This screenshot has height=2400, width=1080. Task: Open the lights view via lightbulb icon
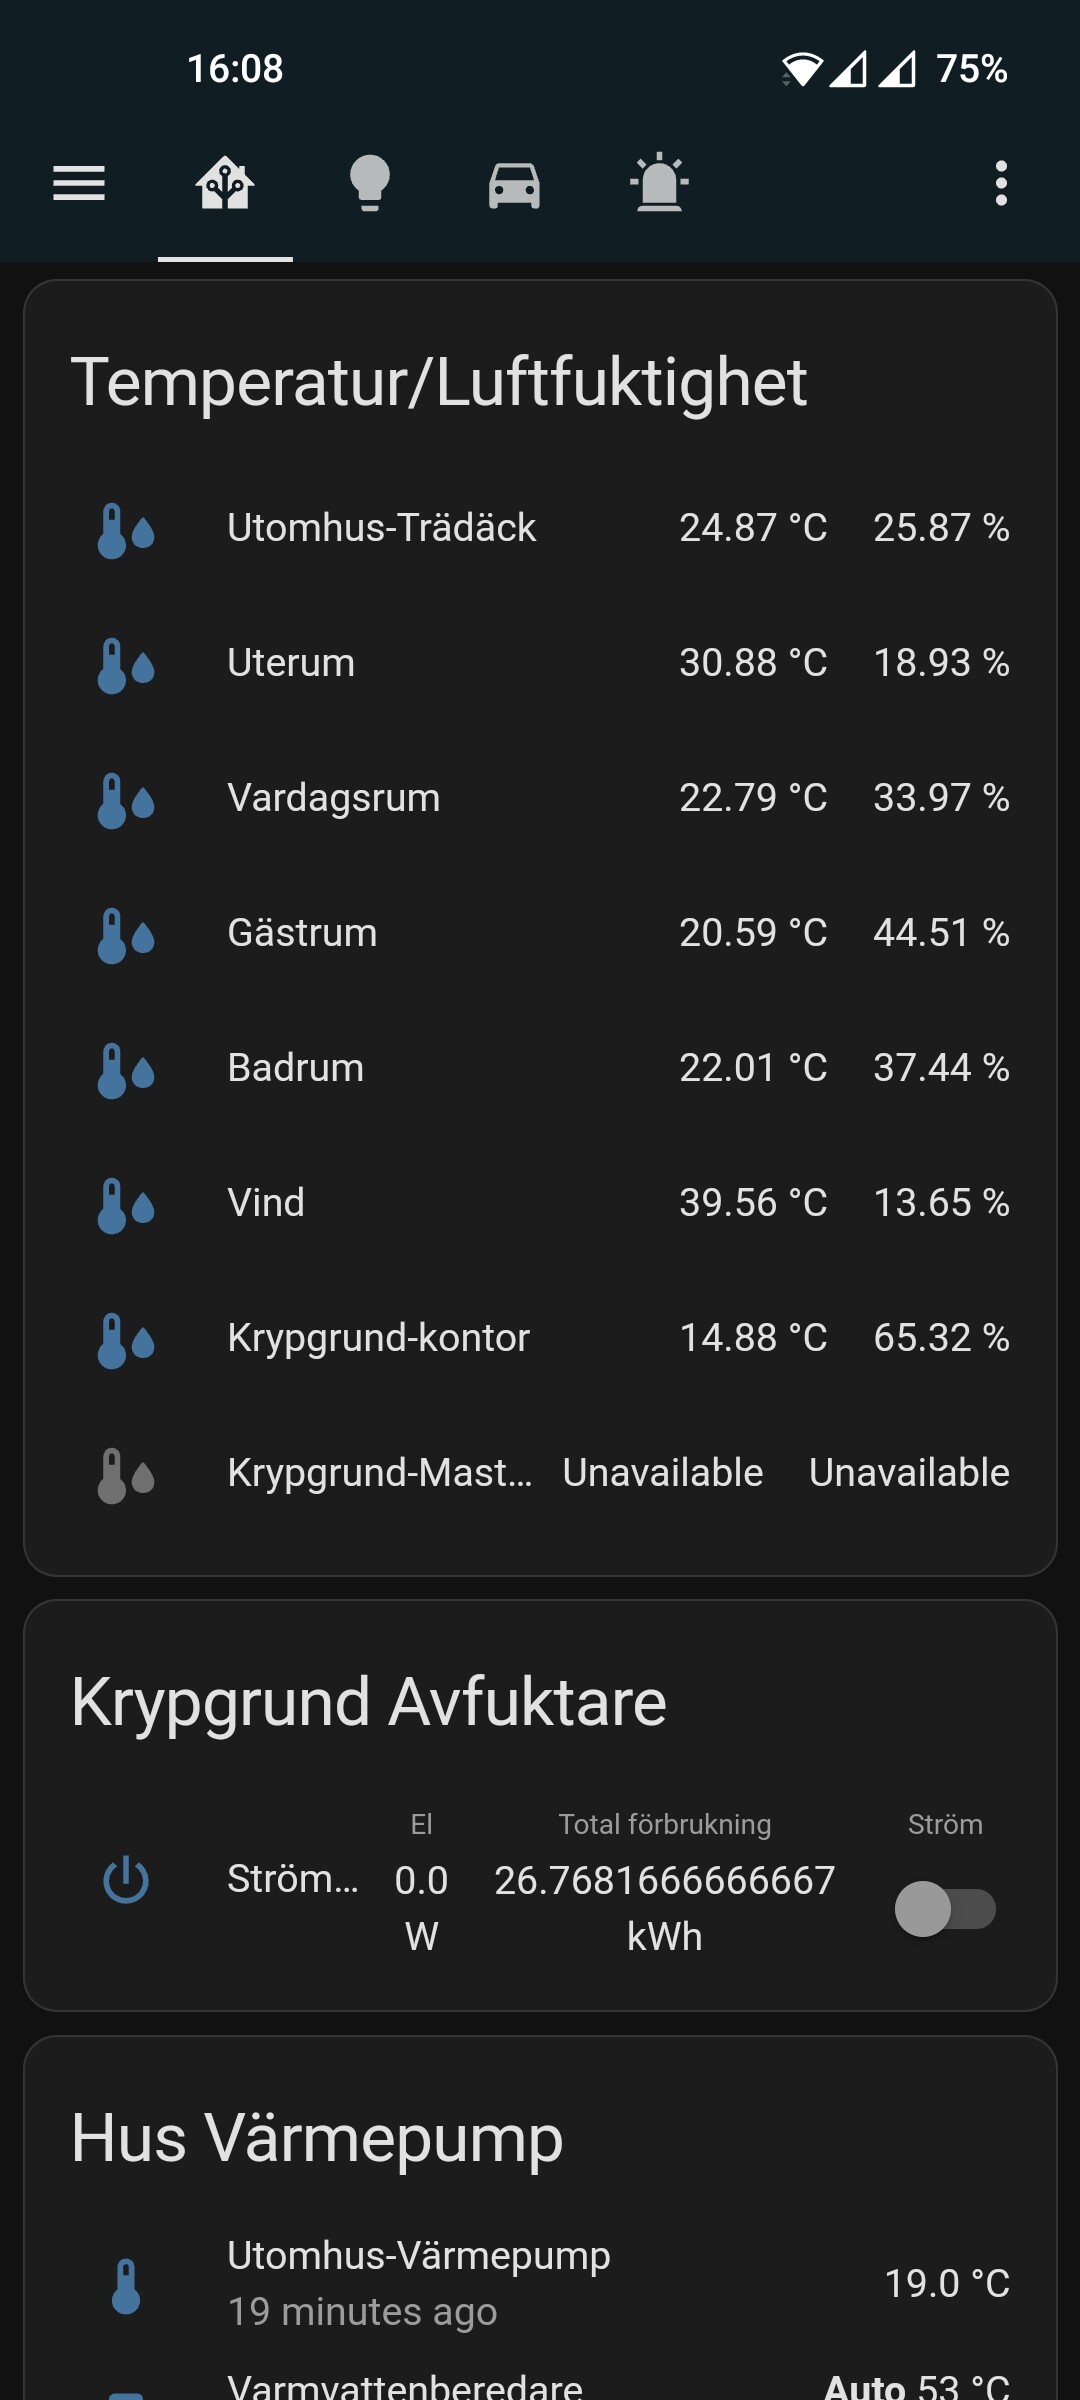(x=370, y=183)
